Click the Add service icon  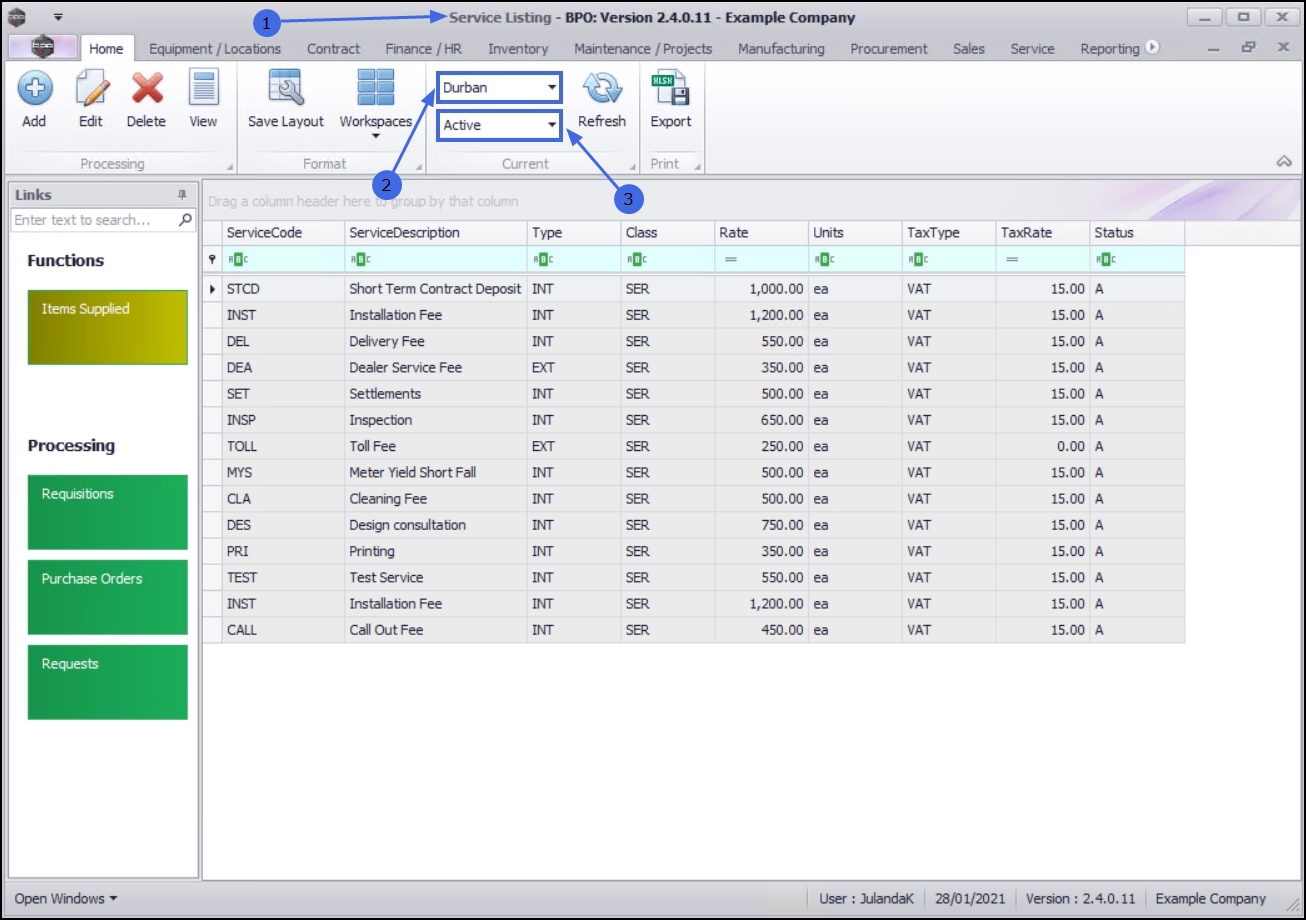click(34, 89)
